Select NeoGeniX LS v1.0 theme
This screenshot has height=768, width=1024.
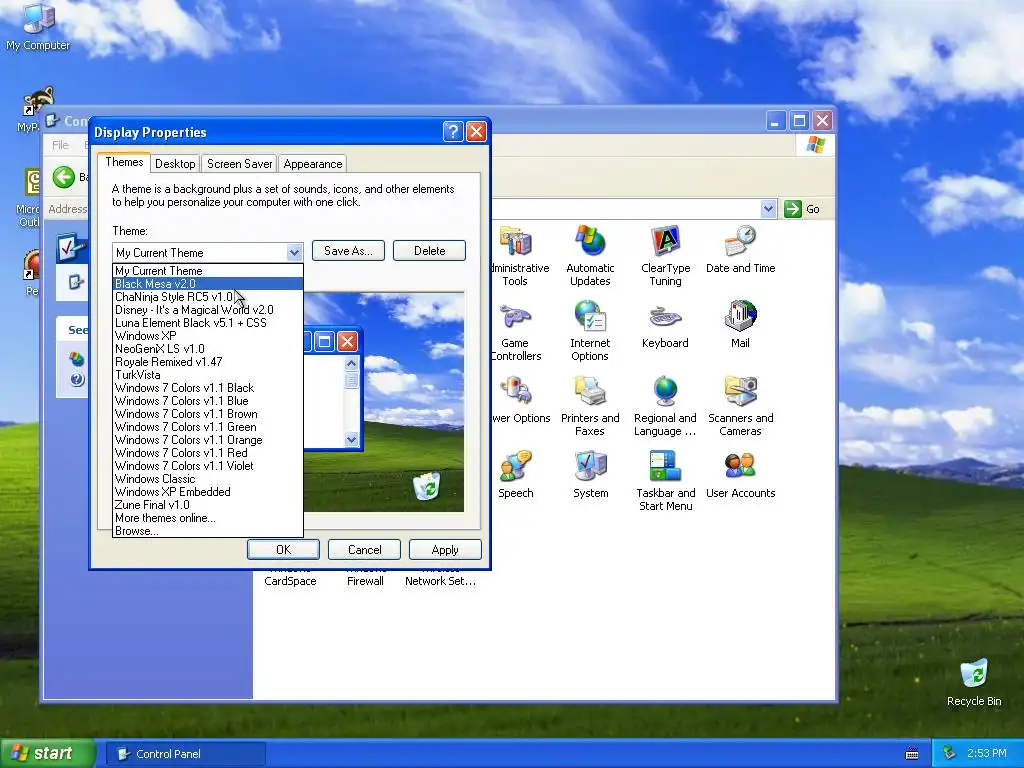pyautogui.click(x=208, y=349)
